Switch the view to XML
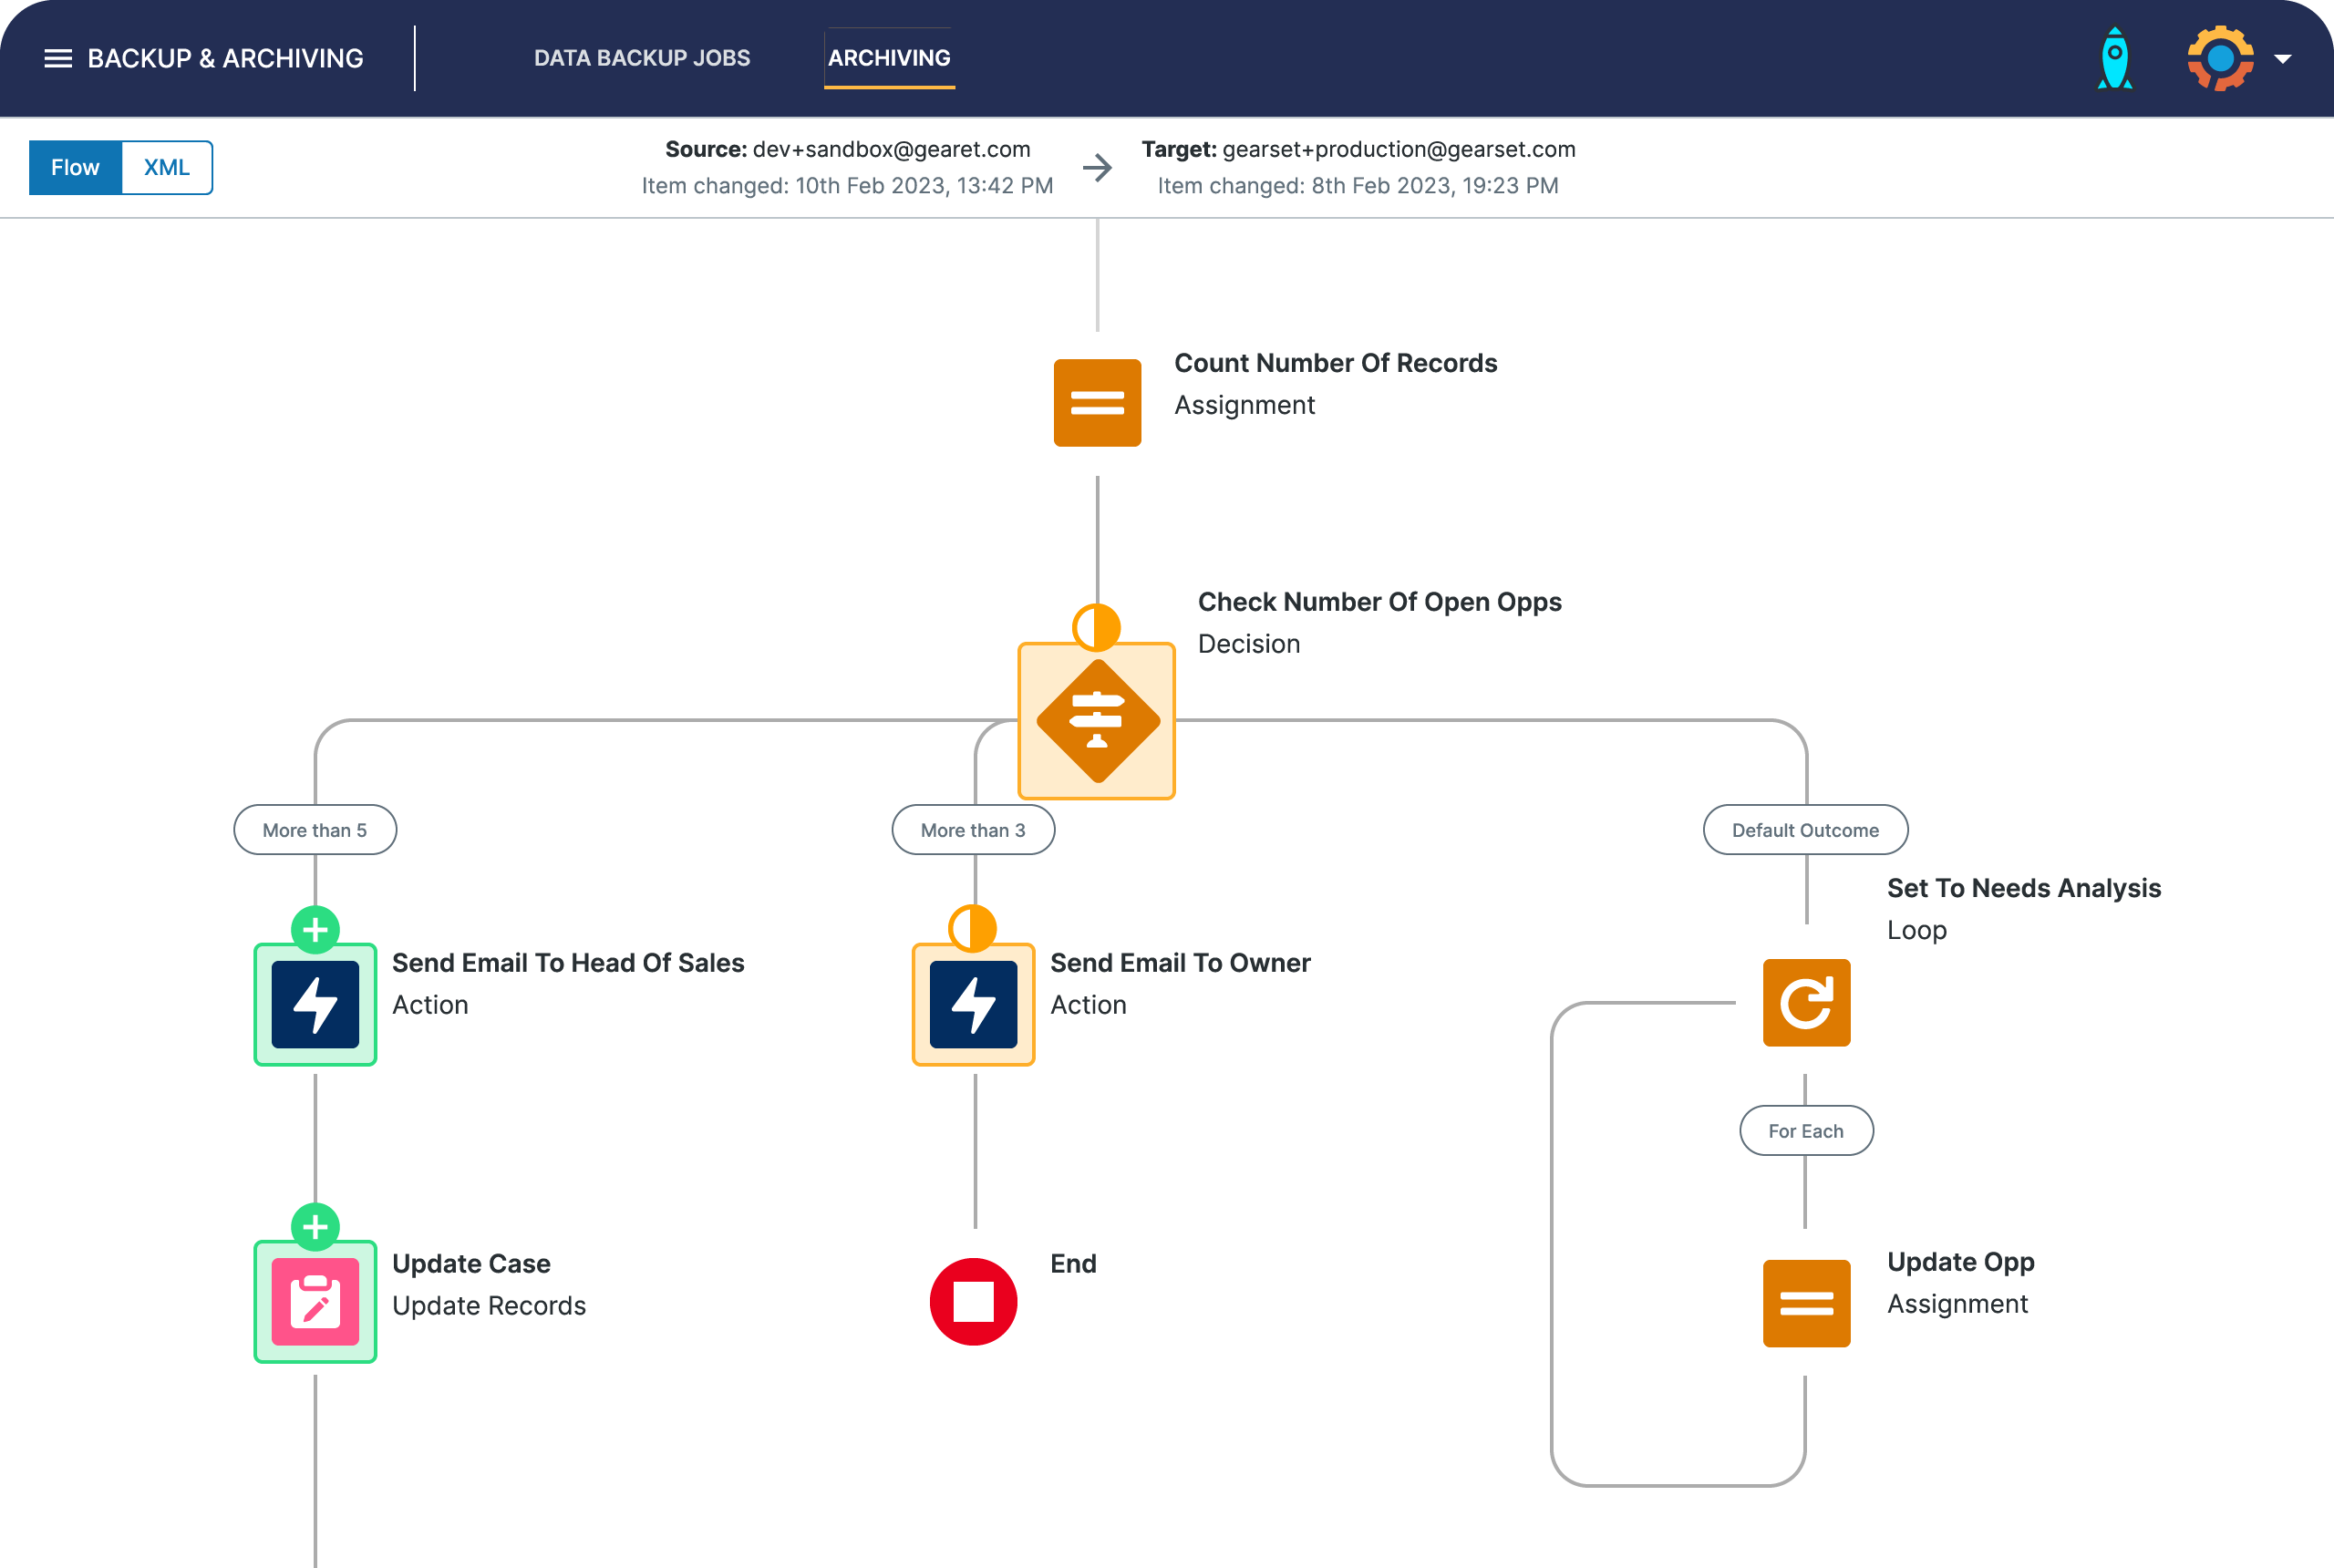This screenshot has width=2334, height=1568. coord(166,167)
